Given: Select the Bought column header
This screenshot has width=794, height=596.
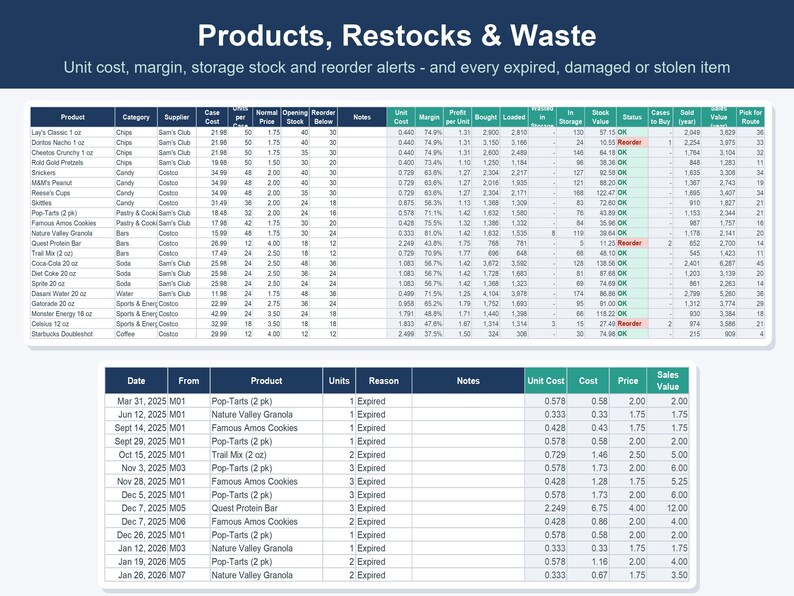Looking at the screenshot, I should (x=486, y=117).
